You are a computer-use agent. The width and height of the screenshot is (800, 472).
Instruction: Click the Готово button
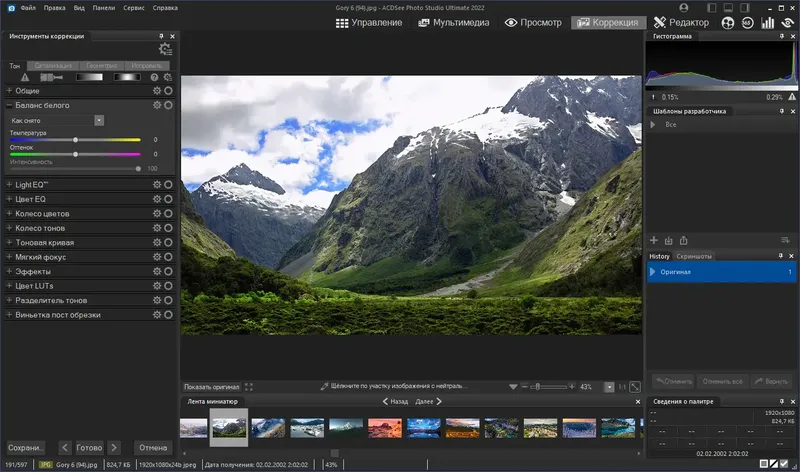89,448
